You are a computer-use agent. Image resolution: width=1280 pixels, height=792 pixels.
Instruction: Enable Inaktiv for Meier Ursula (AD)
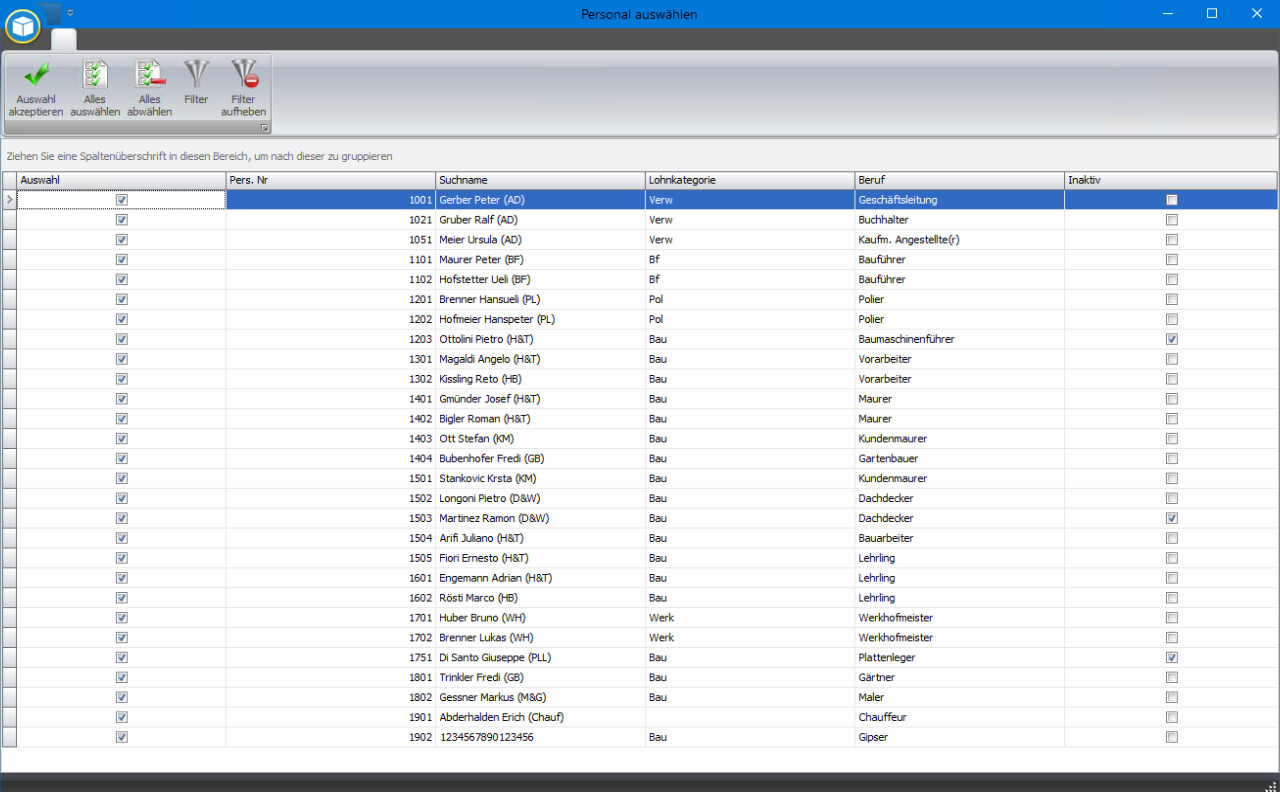pyautogui.click(x=1172, y=240)
